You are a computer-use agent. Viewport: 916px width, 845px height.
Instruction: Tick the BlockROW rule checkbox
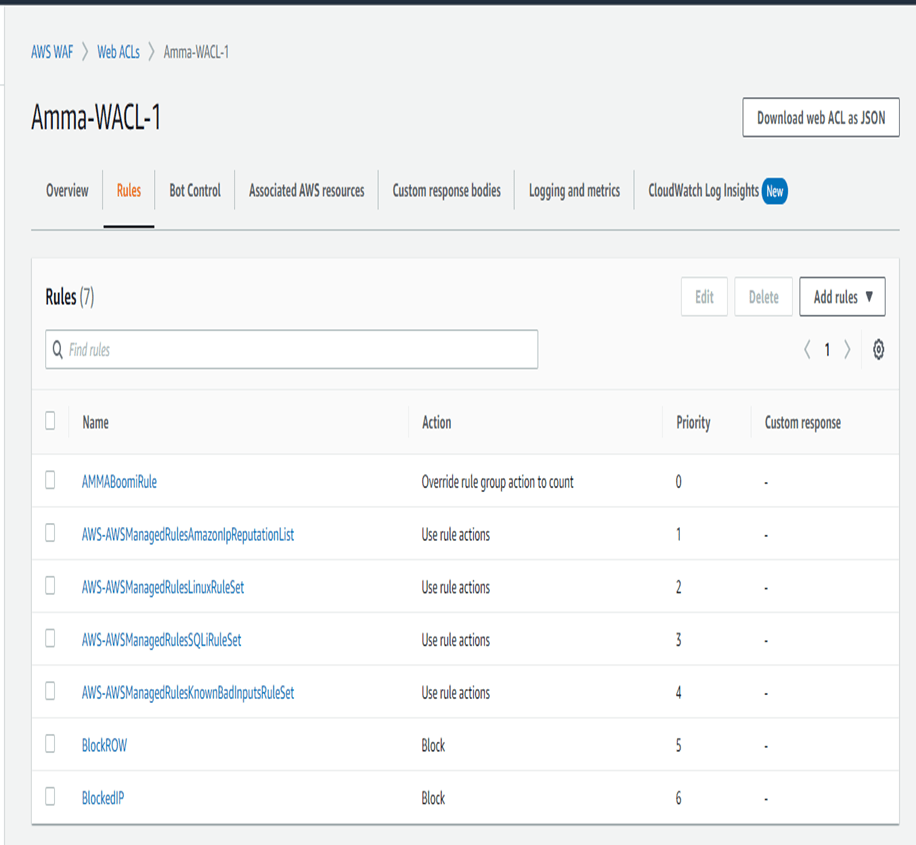tap(50, 744)
